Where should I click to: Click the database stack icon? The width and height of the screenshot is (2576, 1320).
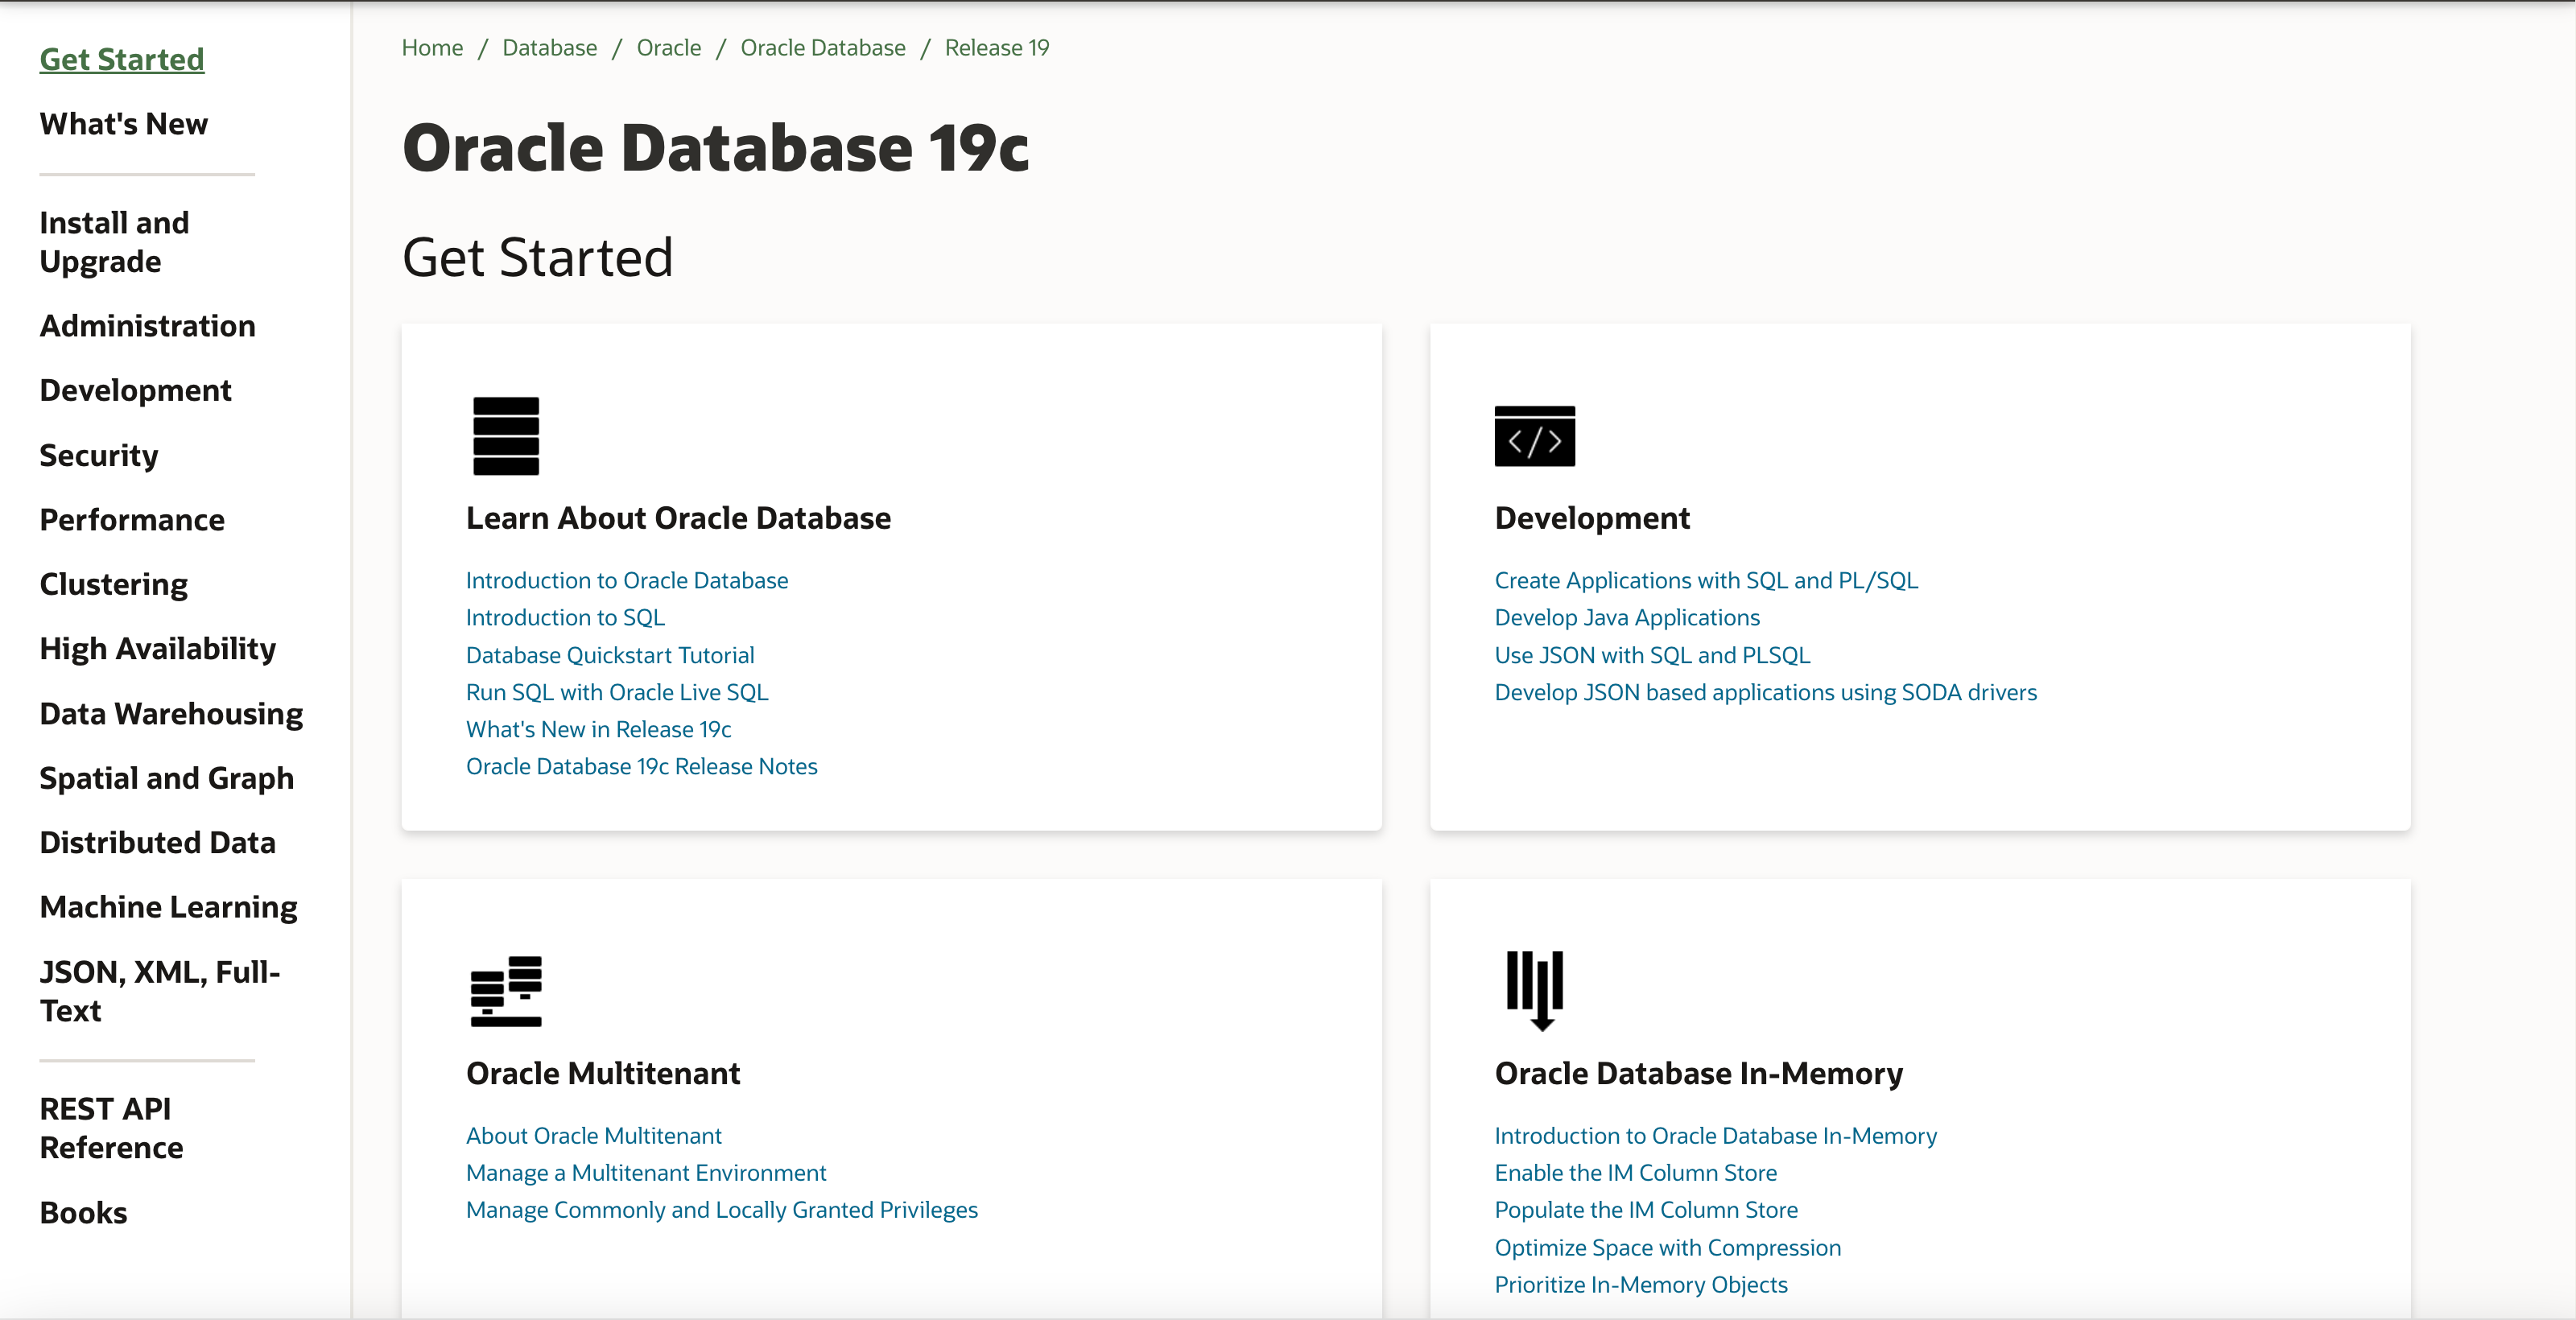tap(505, 436)
